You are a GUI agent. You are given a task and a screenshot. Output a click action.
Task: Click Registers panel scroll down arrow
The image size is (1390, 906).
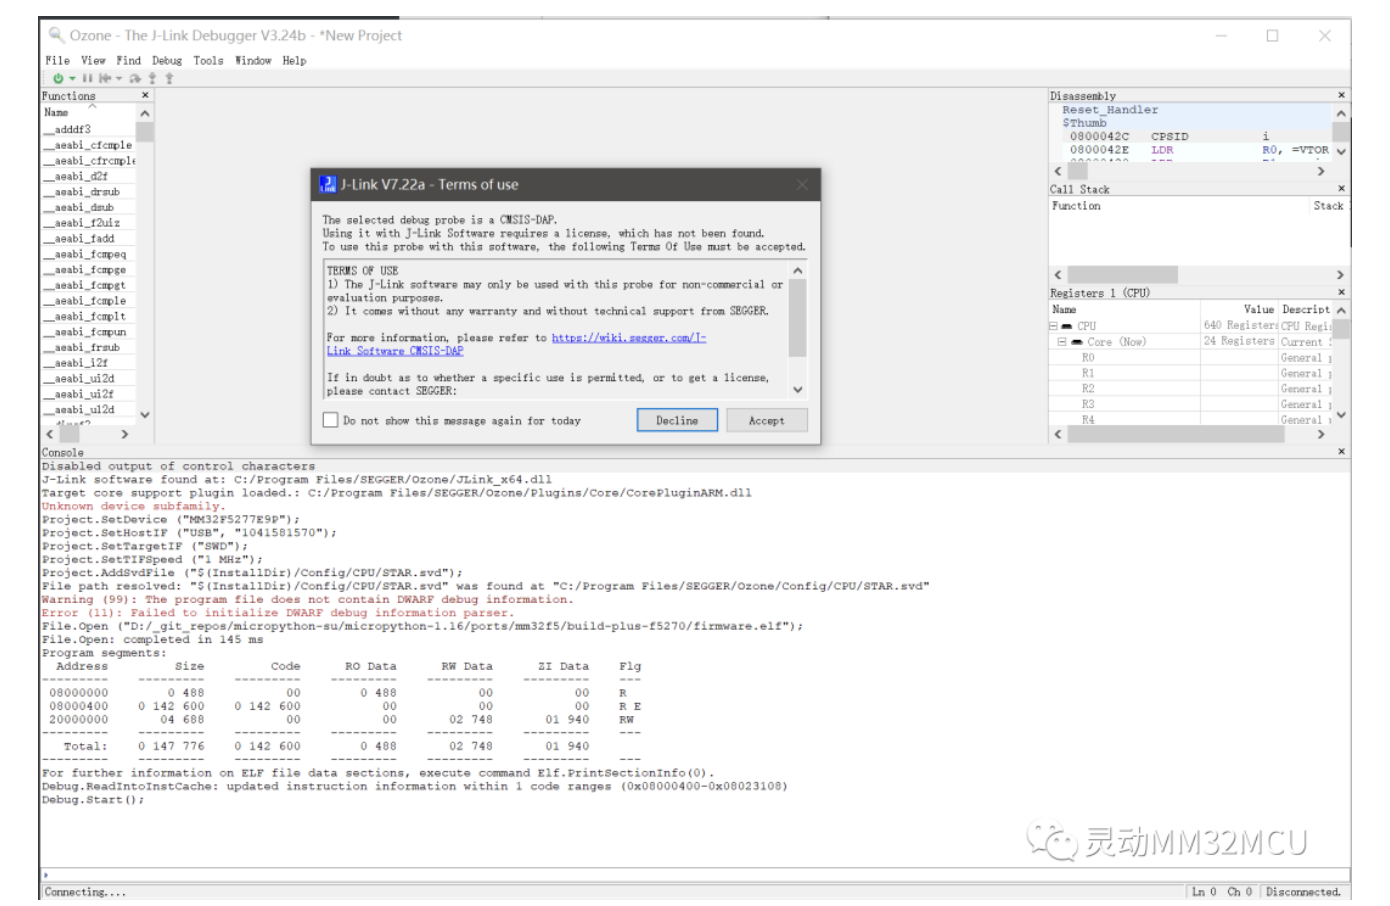(1341, 414)
